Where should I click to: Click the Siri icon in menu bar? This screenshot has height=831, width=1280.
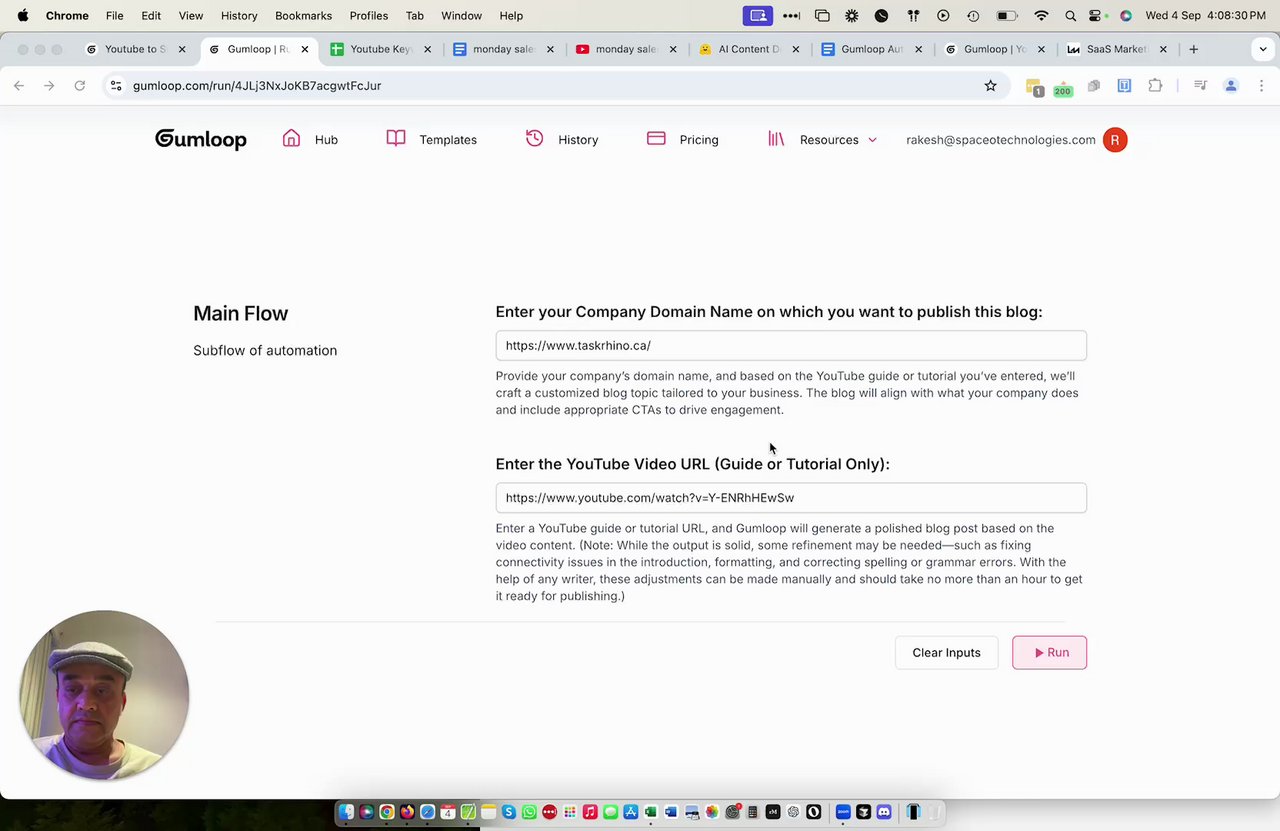tap(1126, 16)
